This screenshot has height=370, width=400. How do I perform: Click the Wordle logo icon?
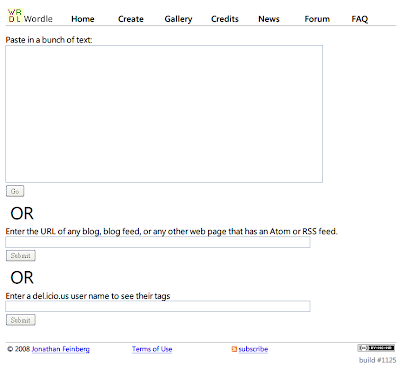tap(15, 16)
